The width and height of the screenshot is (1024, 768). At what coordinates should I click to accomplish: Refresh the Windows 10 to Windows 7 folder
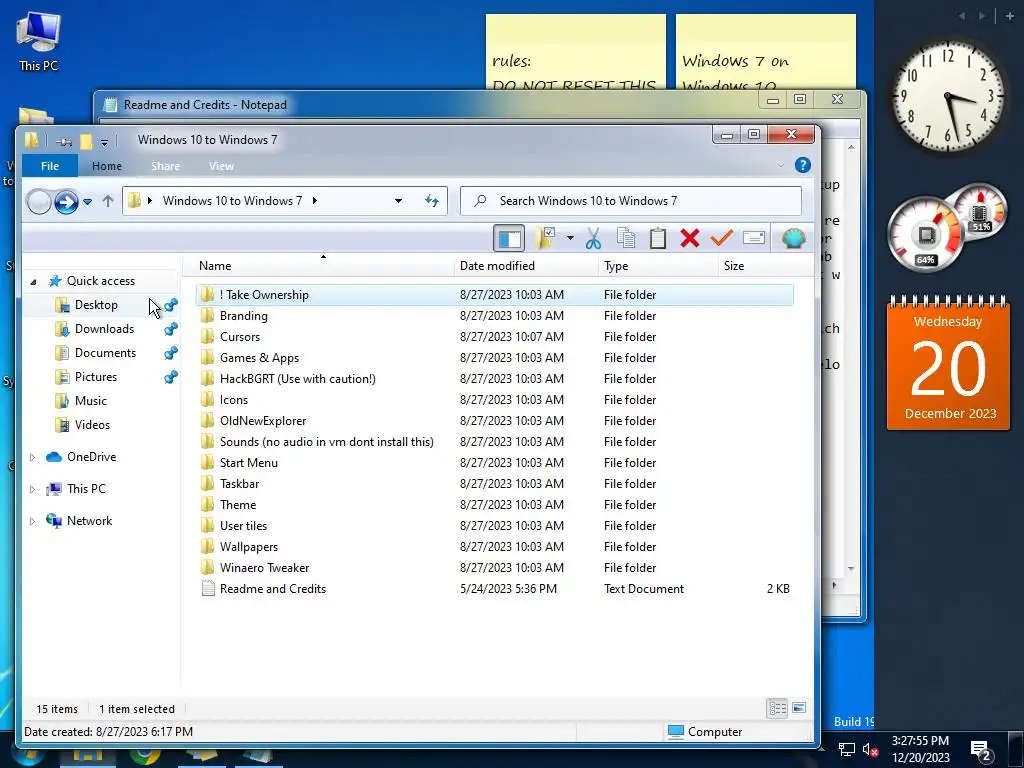click(432, 200)
